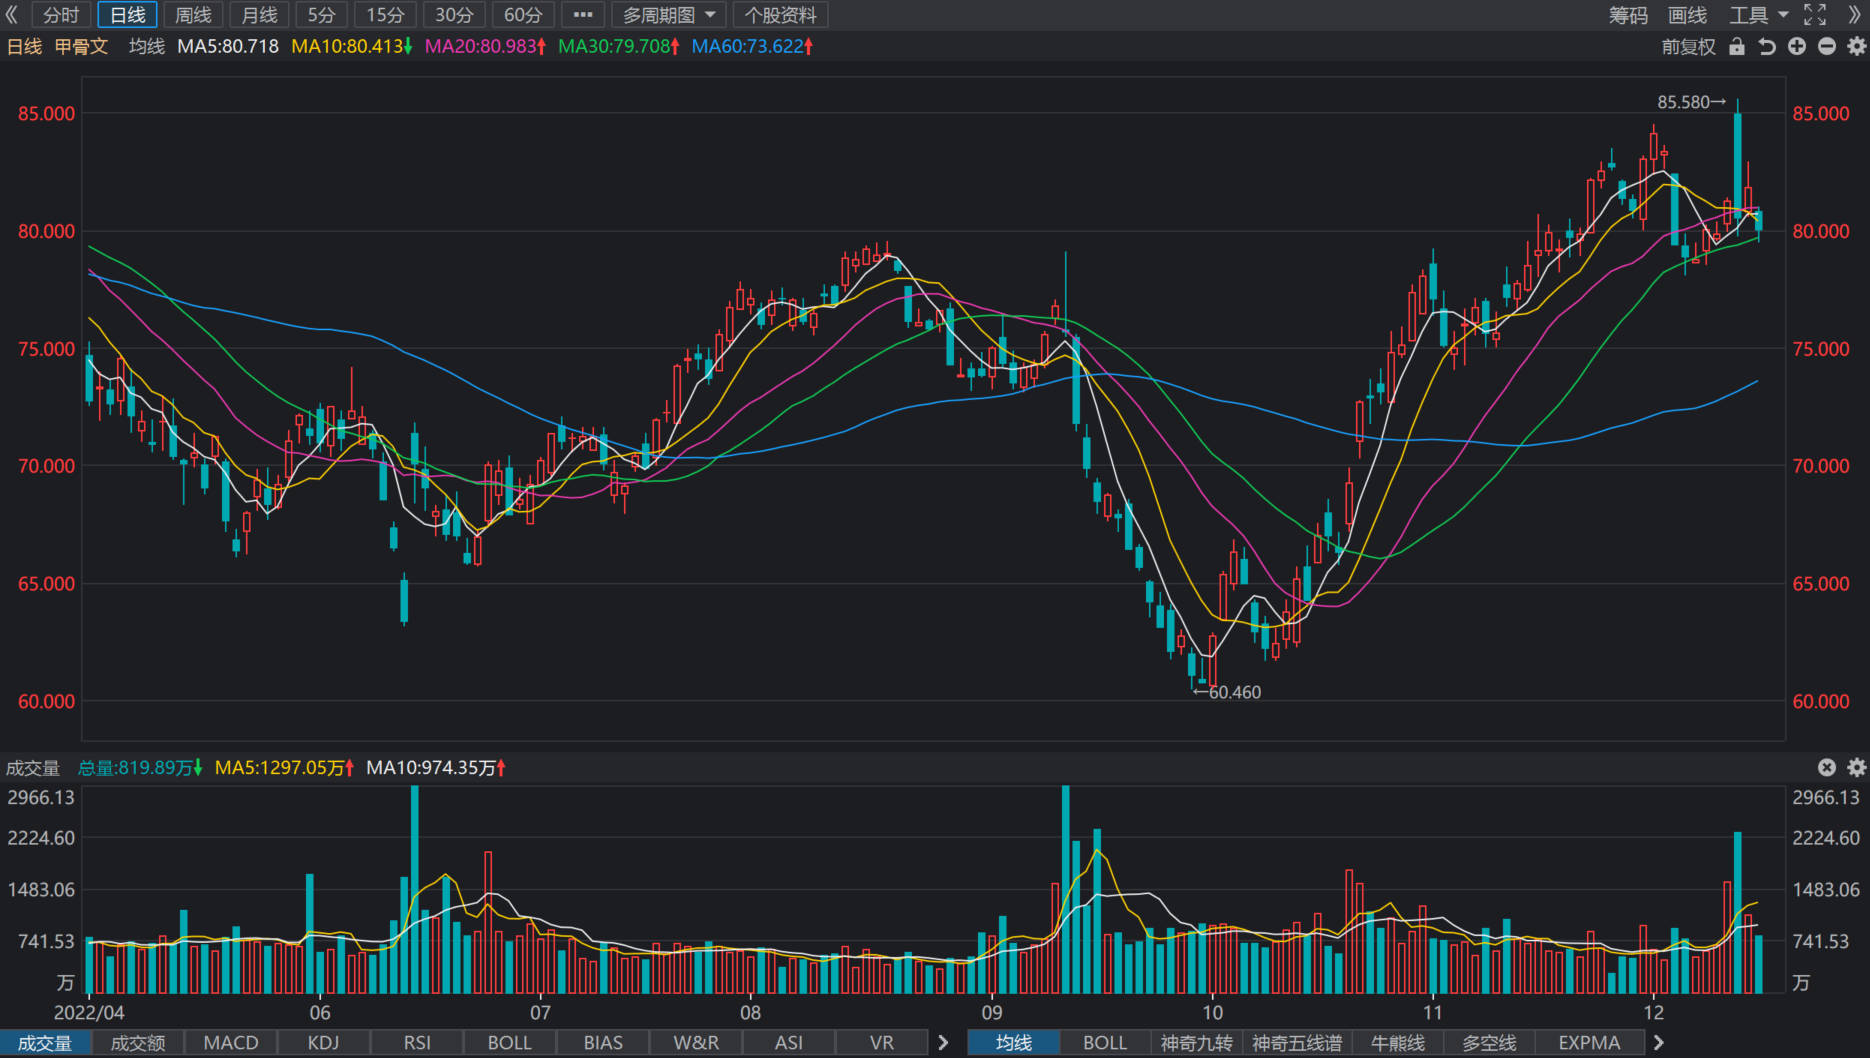Click MA20:80.983 legend value
The height and width of the screenshot is (1058, 1870).
point(485,47)
